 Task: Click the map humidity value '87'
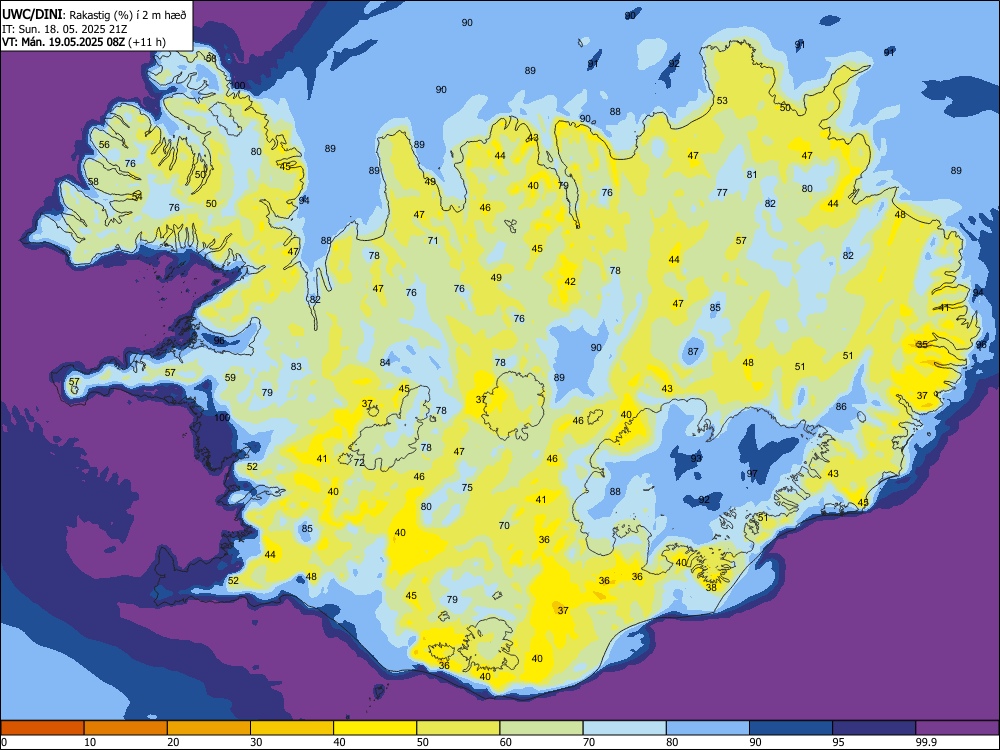point(693,351)
